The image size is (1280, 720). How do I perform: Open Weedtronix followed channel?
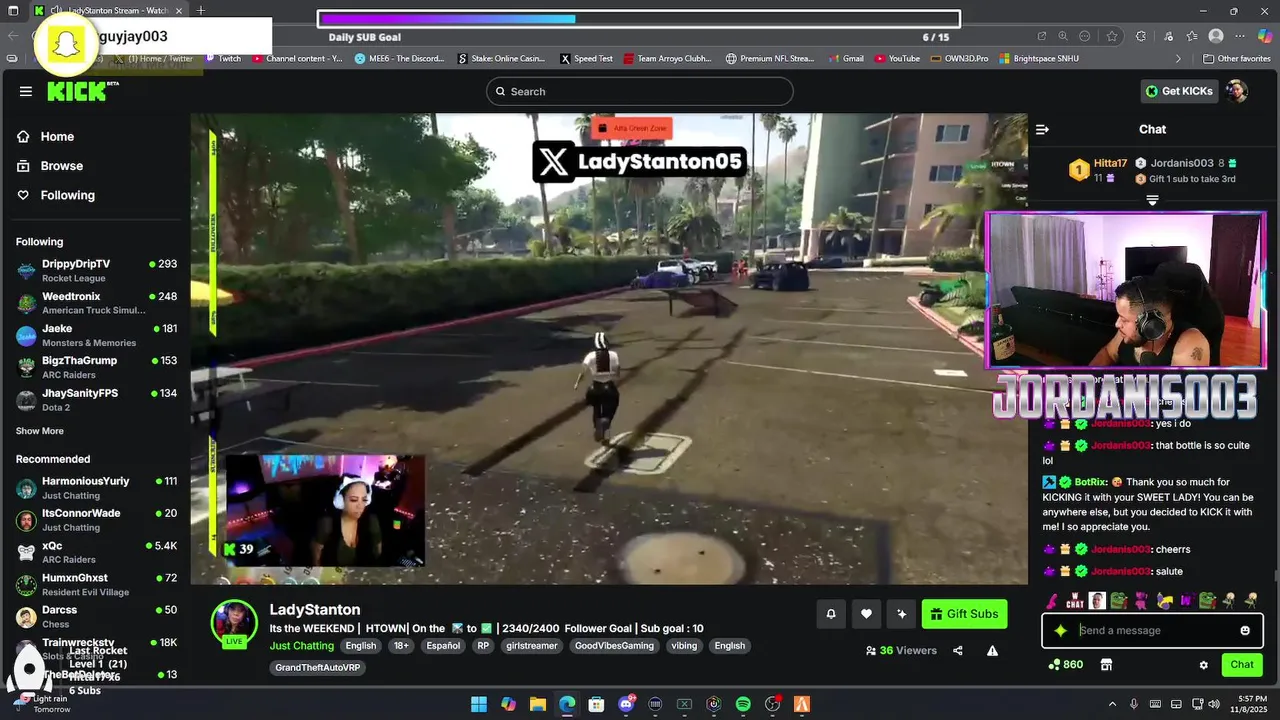click(x=96, y=303)
